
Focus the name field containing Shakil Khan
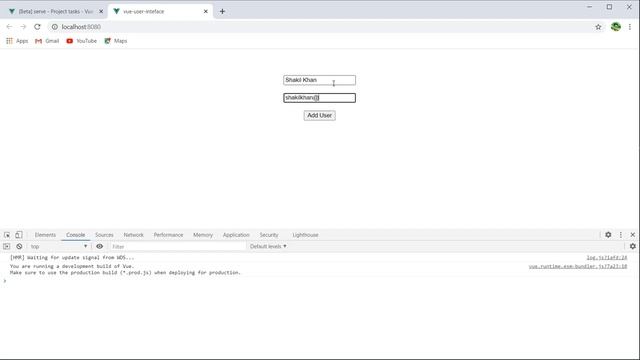tap(320, 80)
